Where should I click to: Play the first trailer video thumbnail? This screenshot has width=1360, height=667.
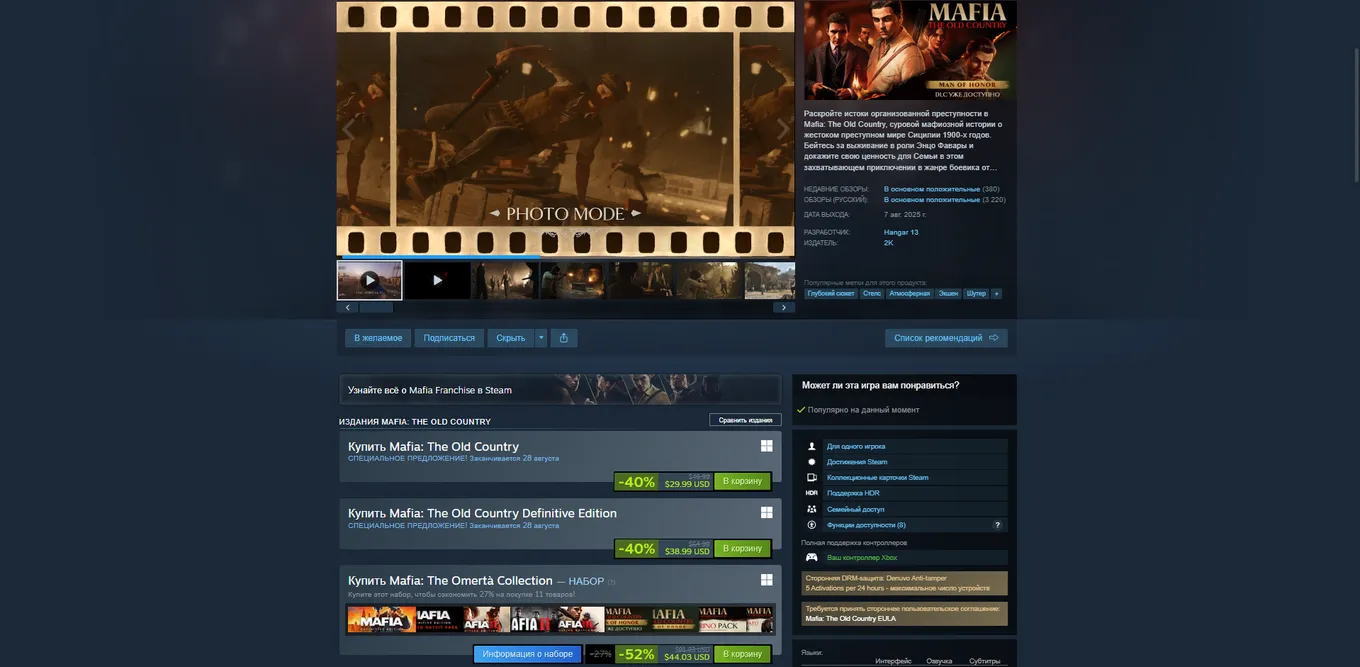(370, 280)
